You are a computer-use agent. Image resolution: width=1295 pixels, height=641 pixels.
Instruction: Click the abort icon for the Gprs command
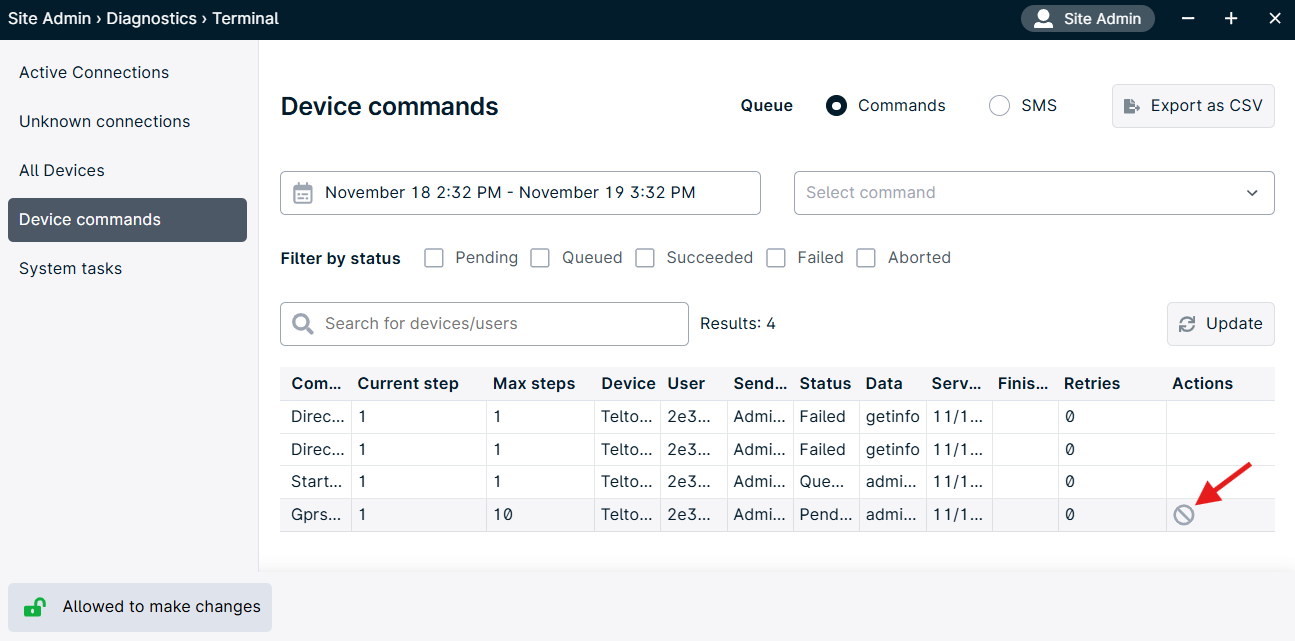1184,514
